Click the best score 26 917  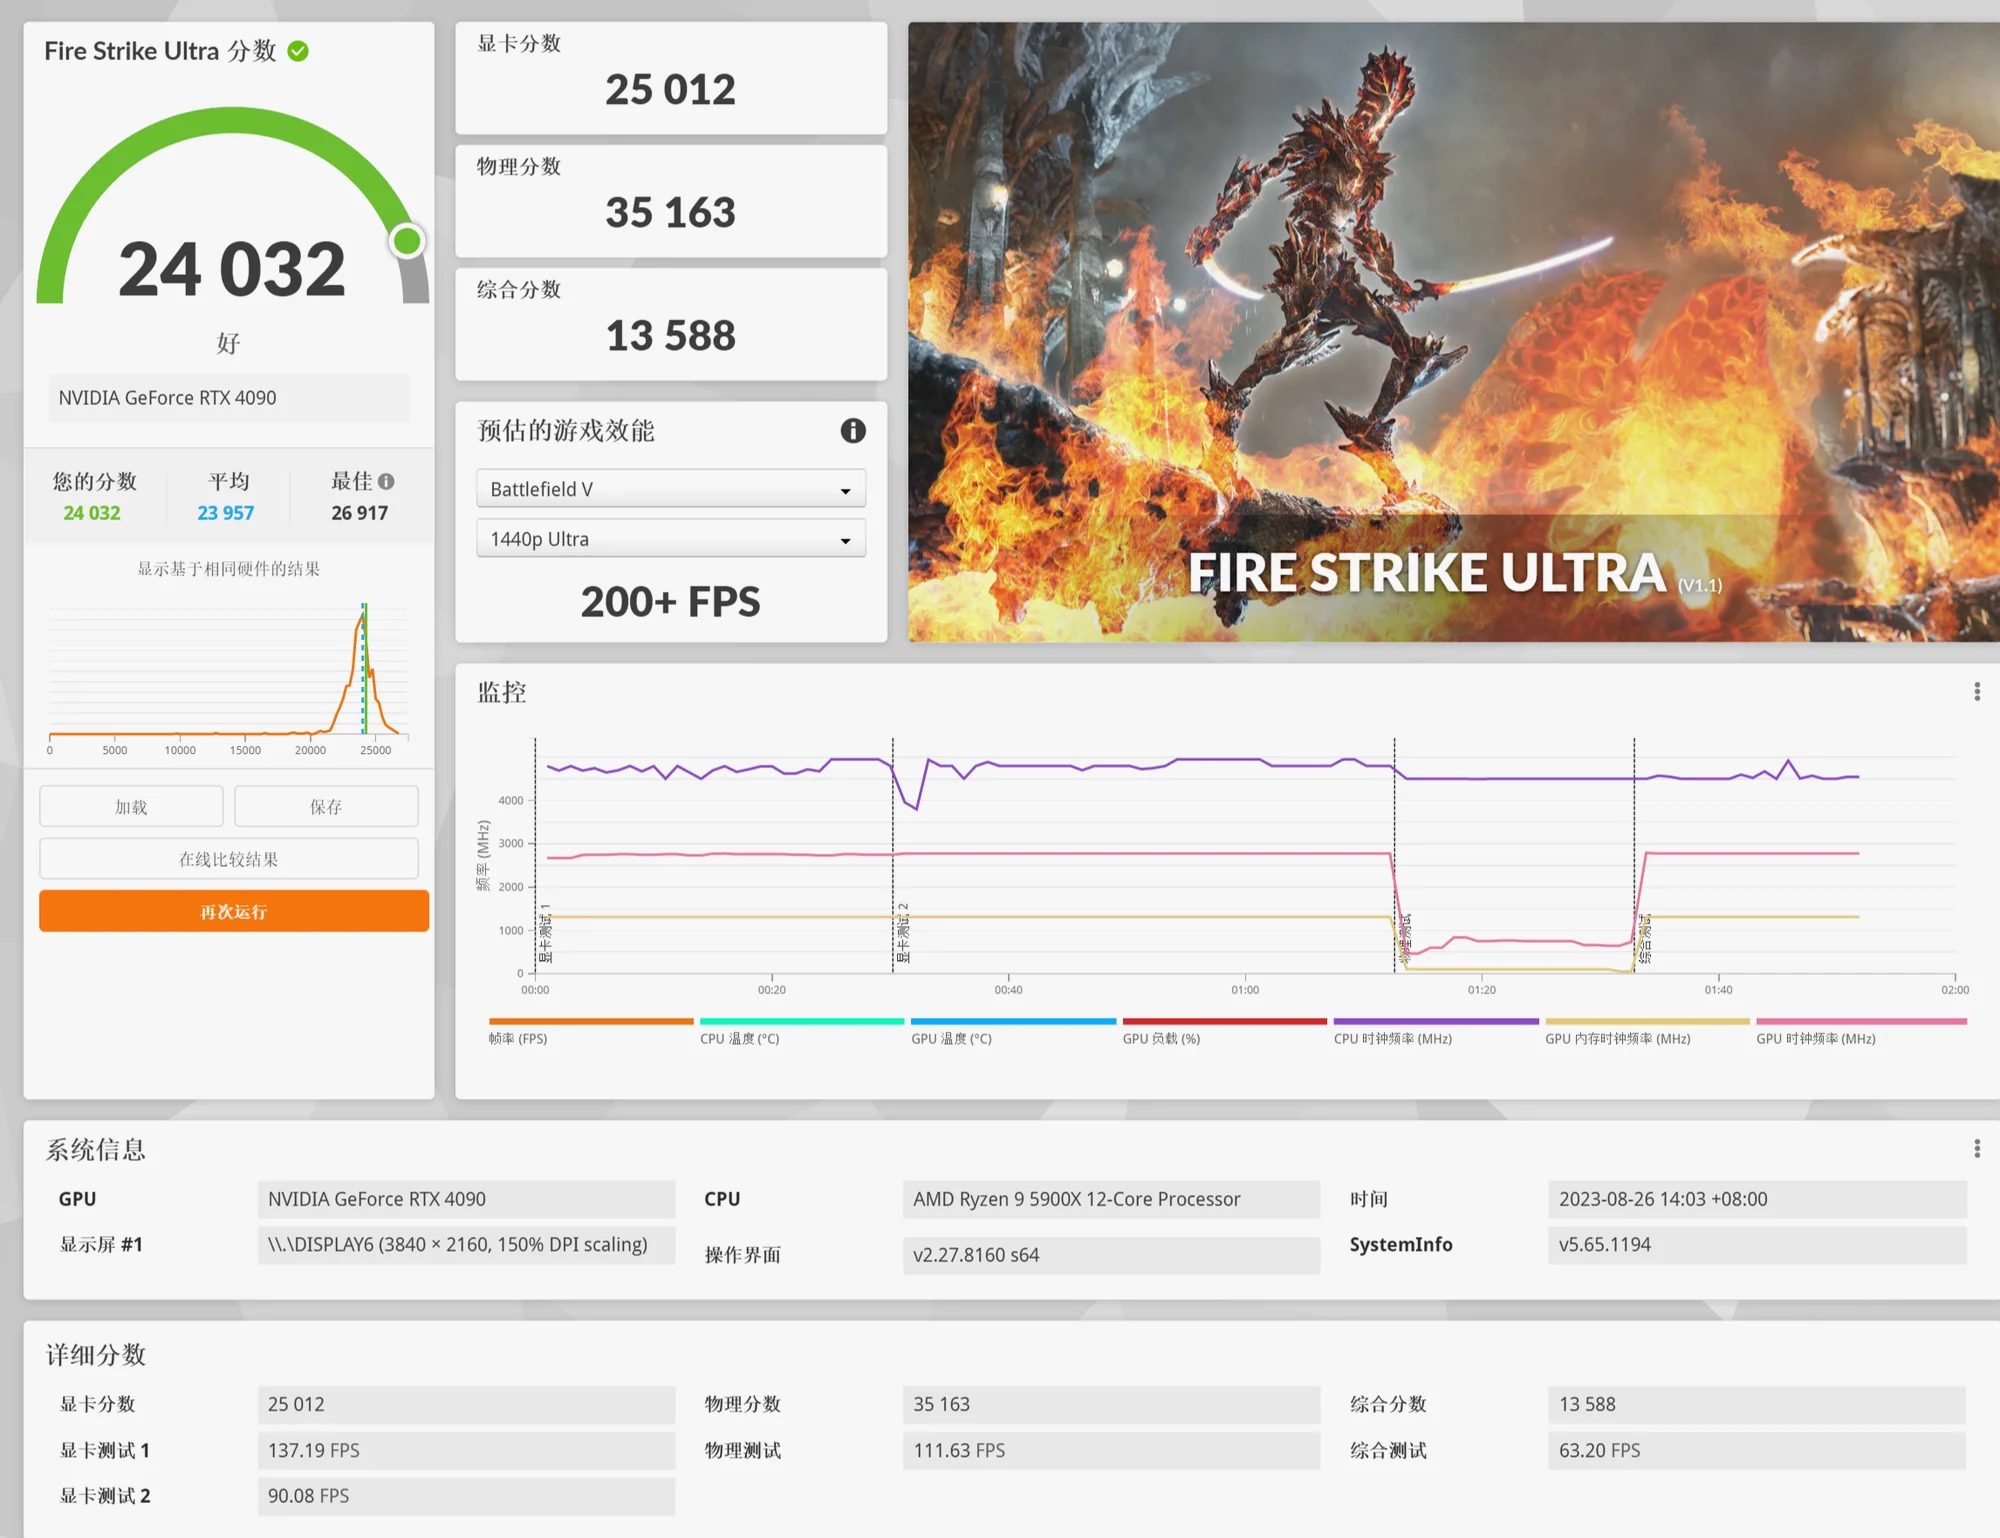click(360, 513)
